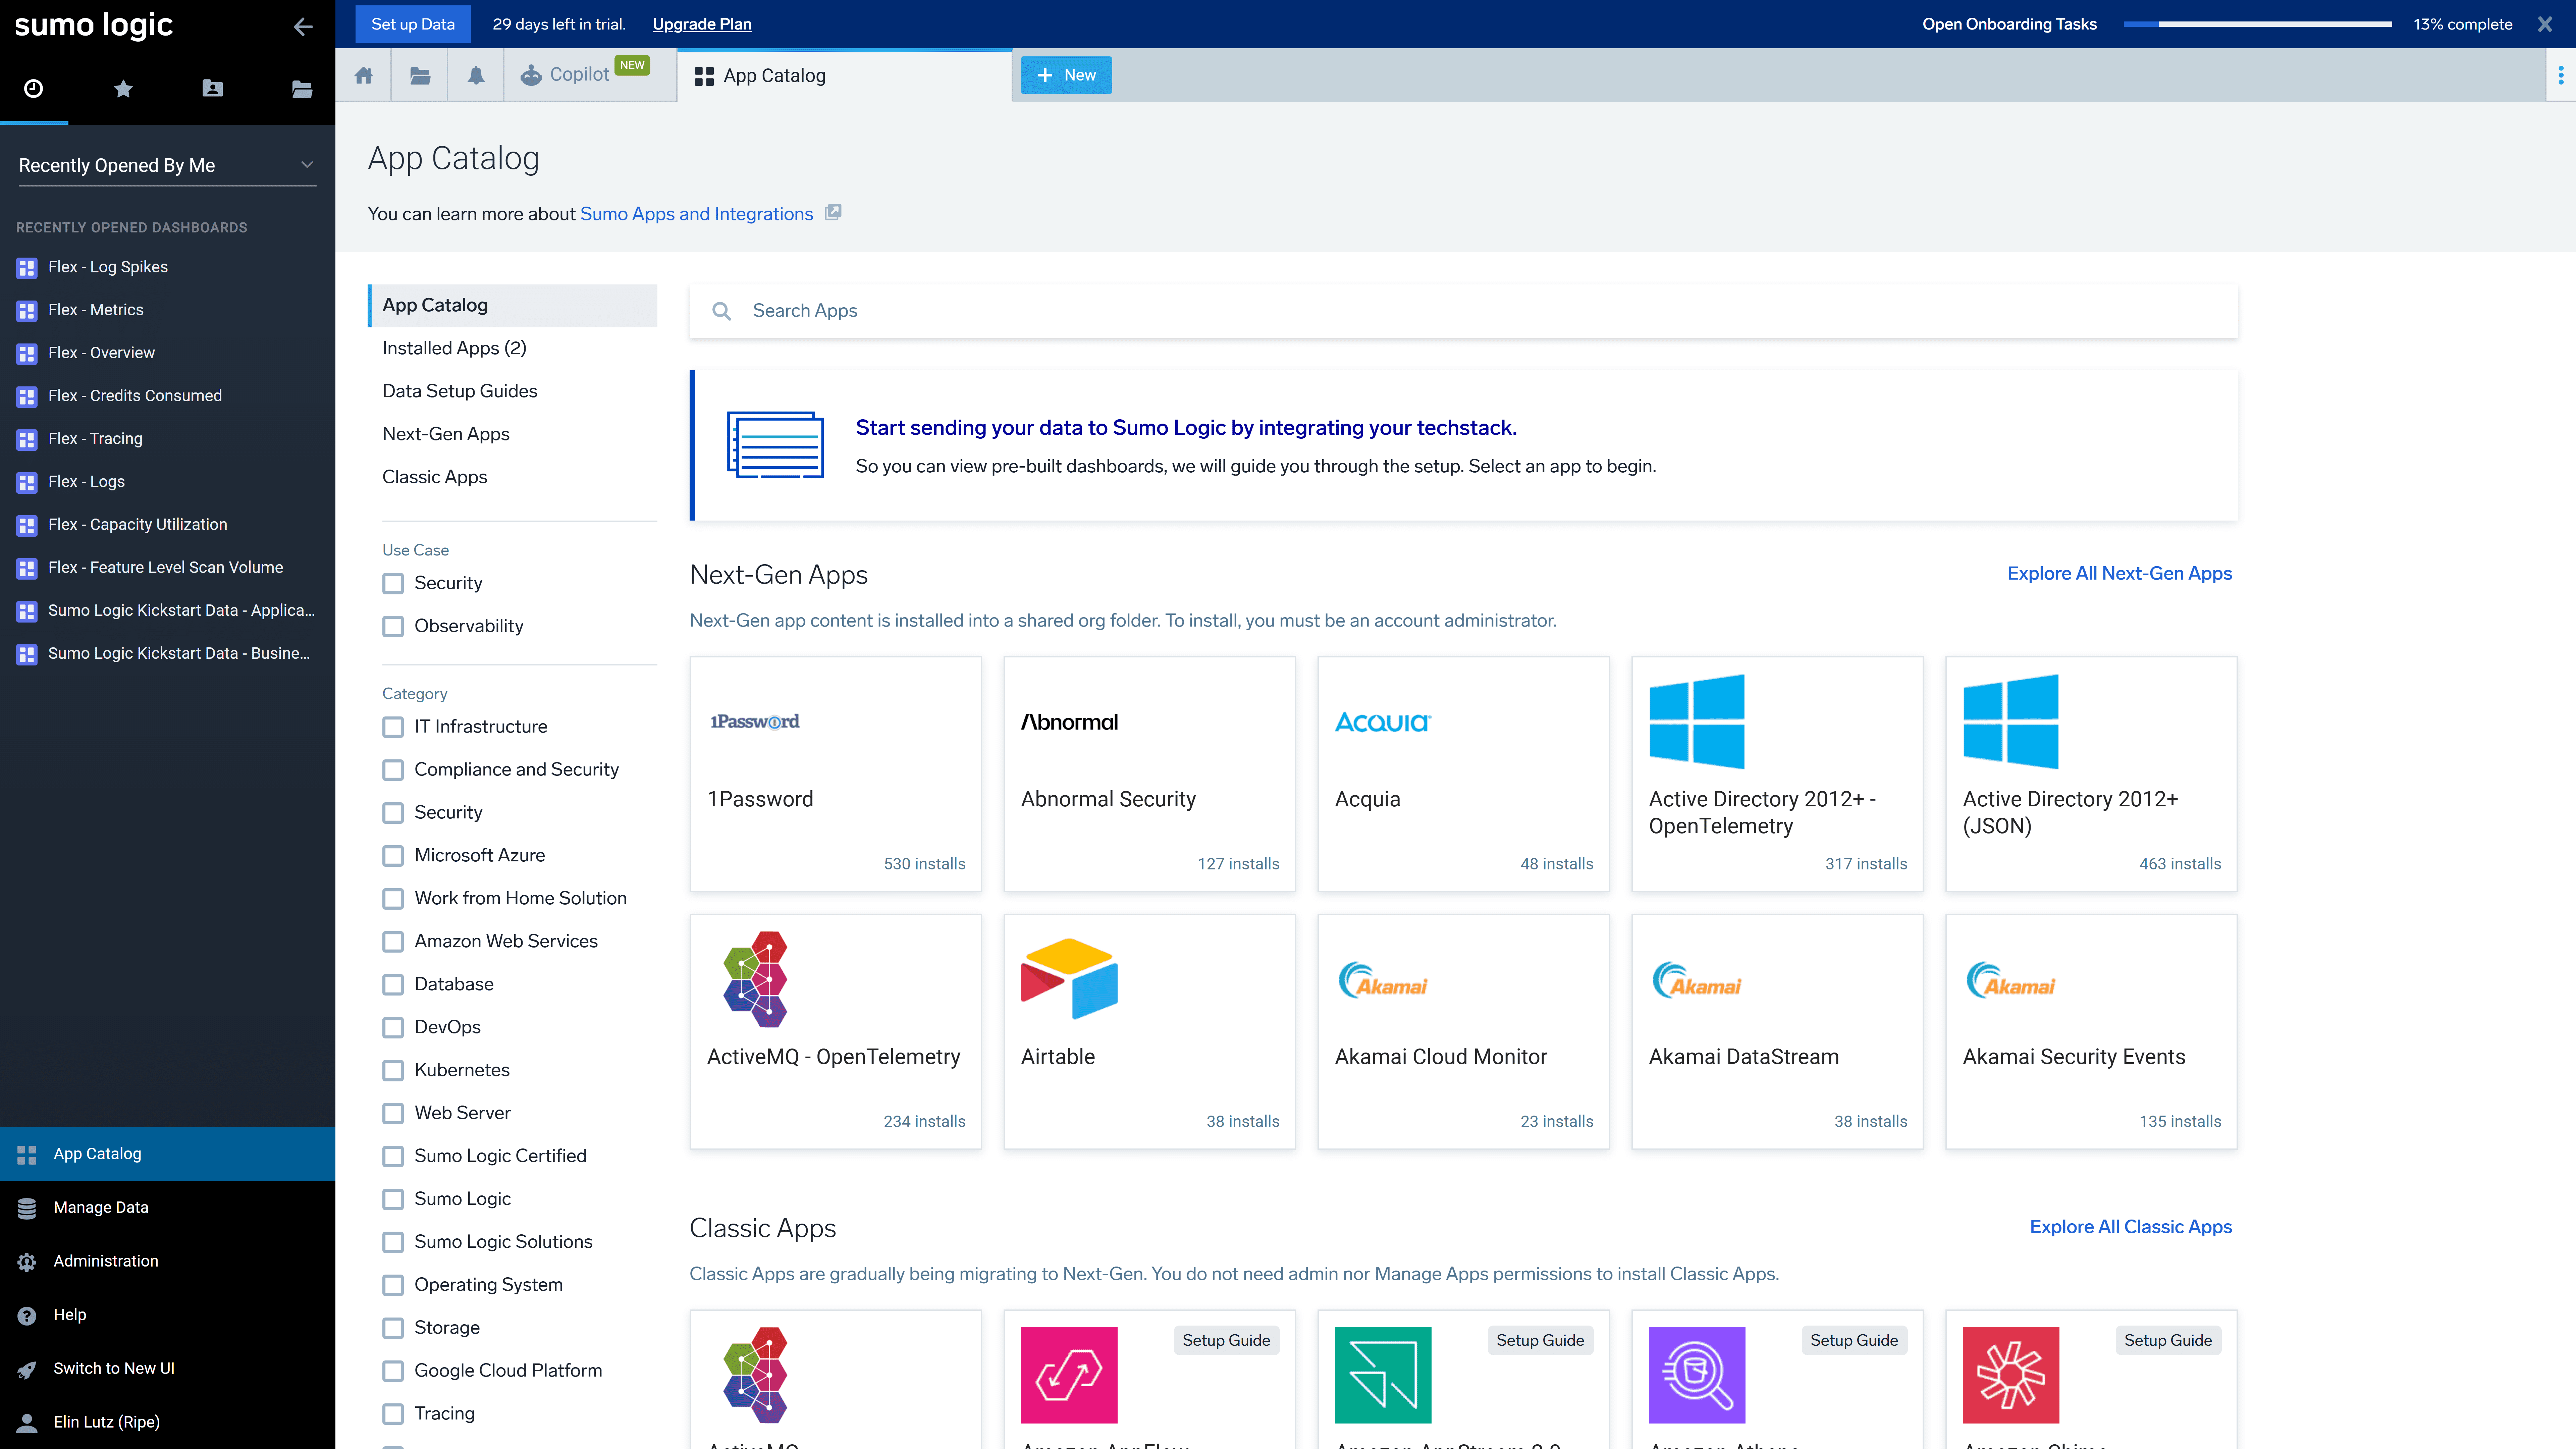Show Next-Gen Apps from the side menu
2576x1449 pixels.
[446, 434]
